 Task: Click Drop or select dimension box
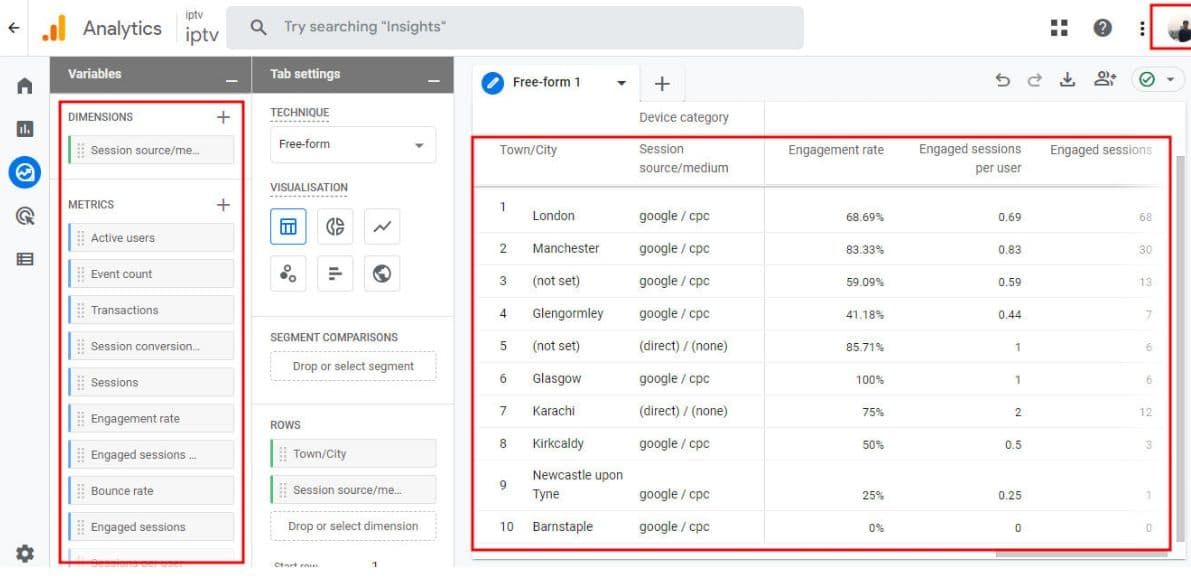pos(353,526)
